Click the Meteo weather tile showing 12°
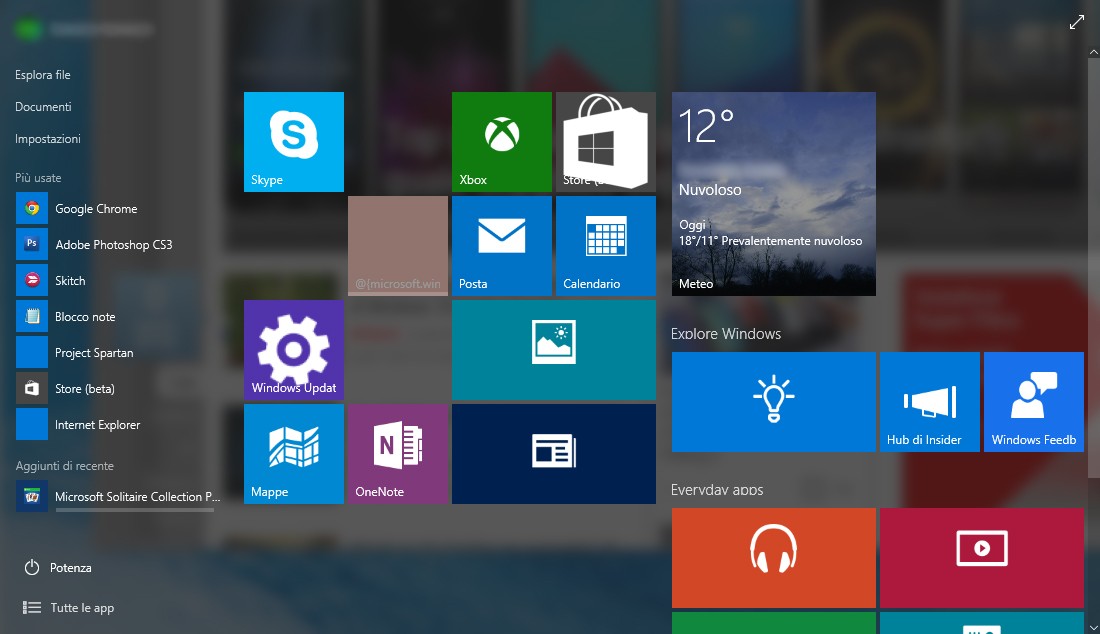 coord(773,193)
